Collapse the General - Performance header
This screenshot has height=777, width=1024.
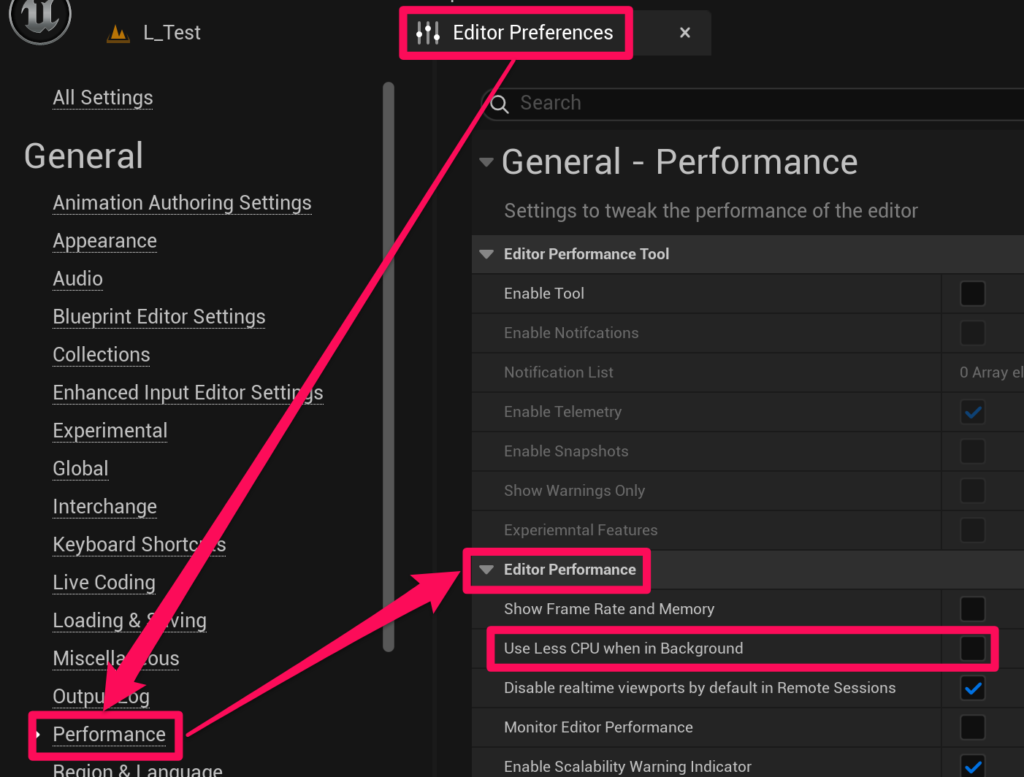486,162
